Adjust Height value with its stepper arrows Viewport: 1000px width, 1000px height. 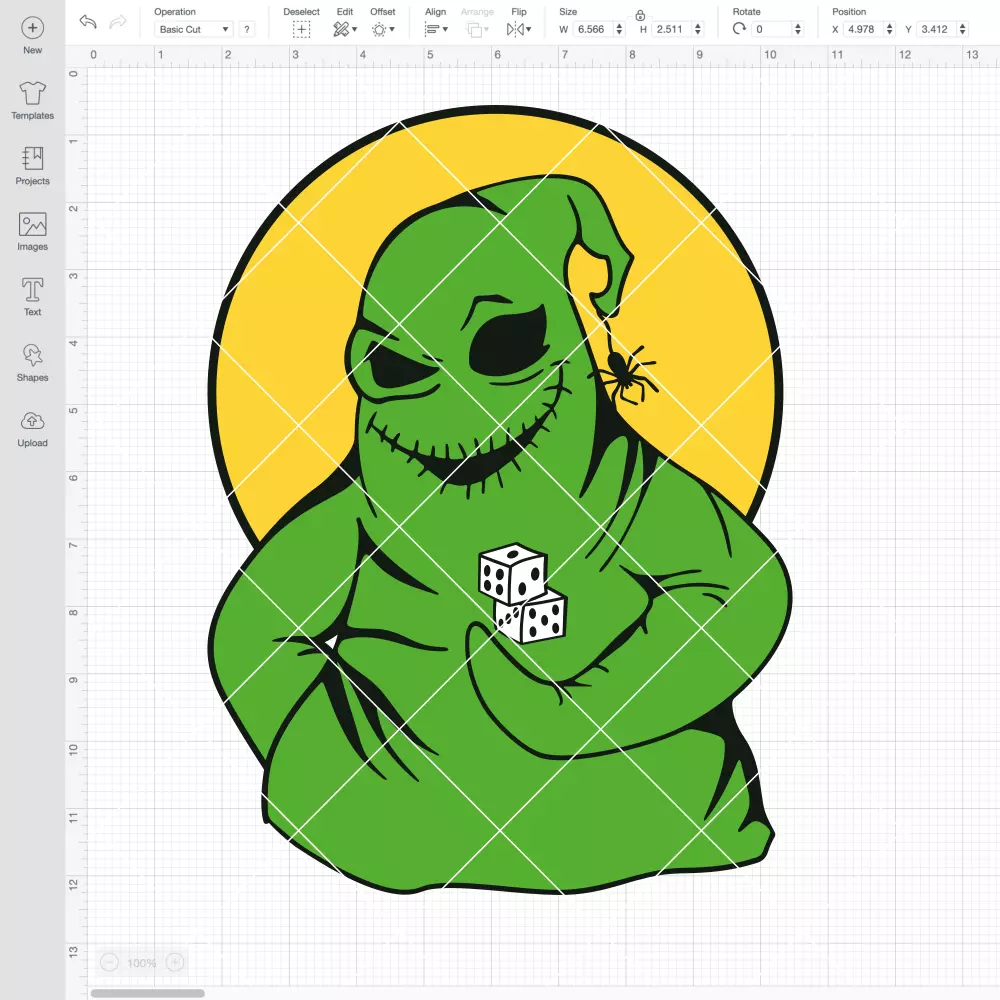pos(698,29)
